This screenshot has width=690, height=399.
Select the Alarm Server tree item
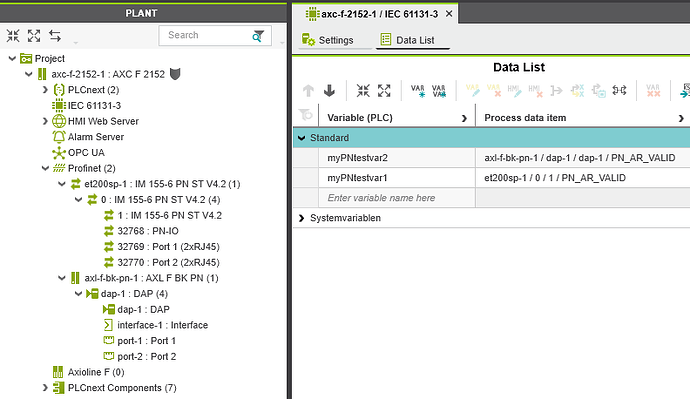(x=95, y=137)
